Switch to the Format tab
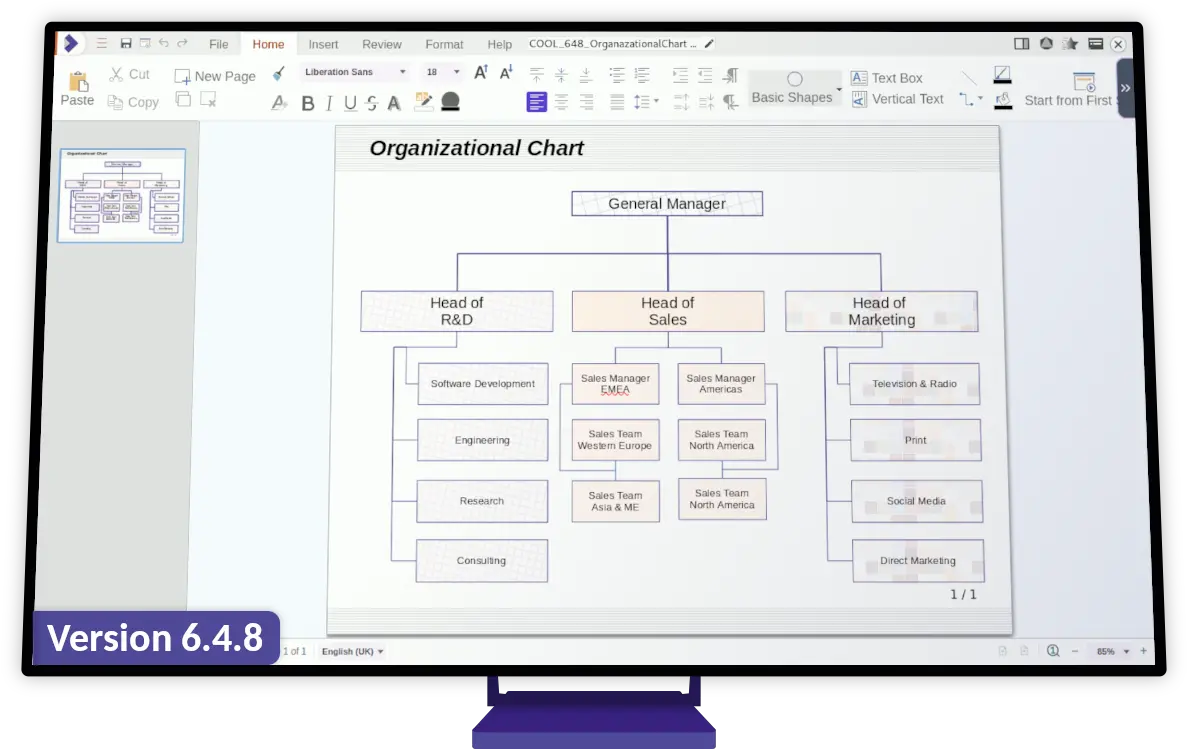 444,44
